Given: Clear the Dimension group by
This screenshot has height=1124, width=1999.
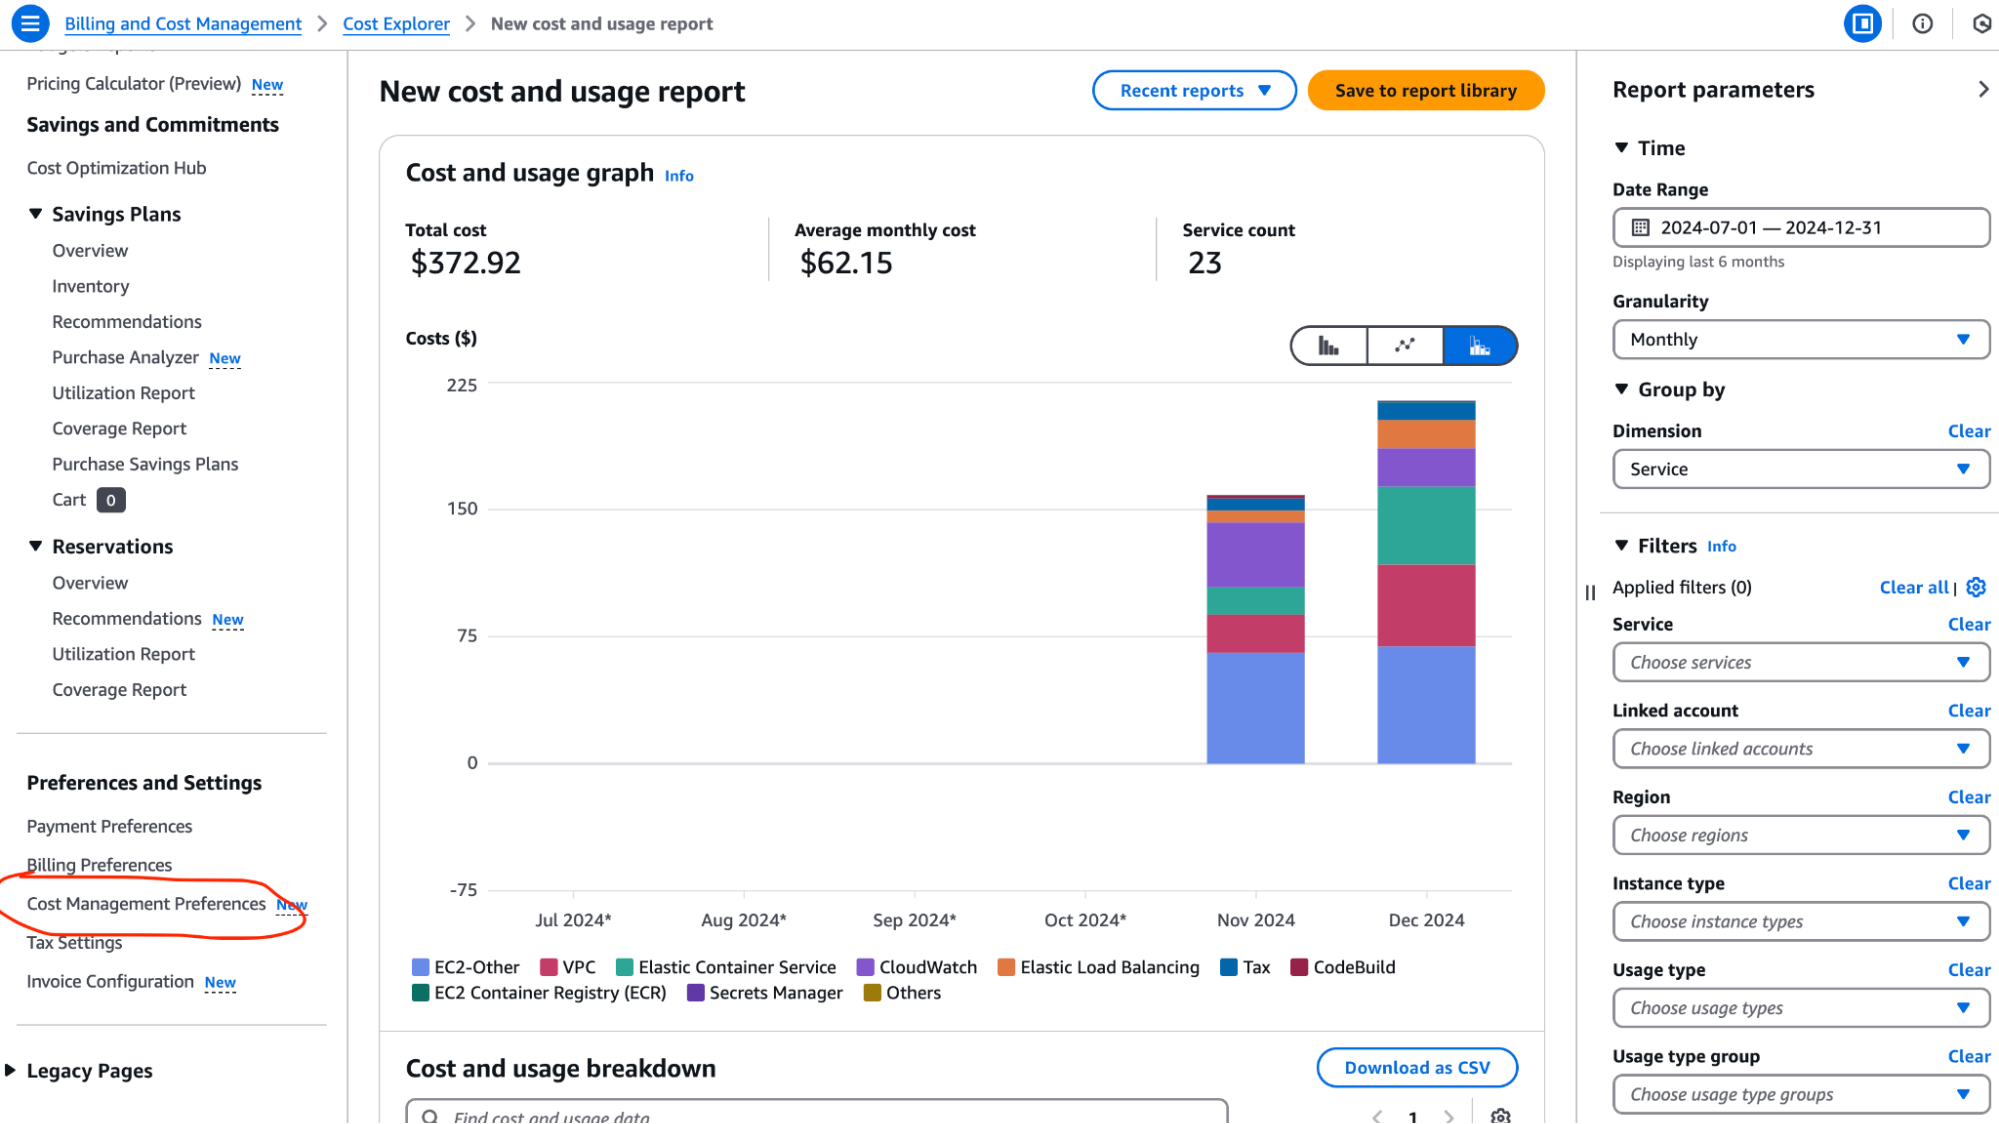Looking at the screenshot, I should pyautogui.click(x=1969, y=431).
